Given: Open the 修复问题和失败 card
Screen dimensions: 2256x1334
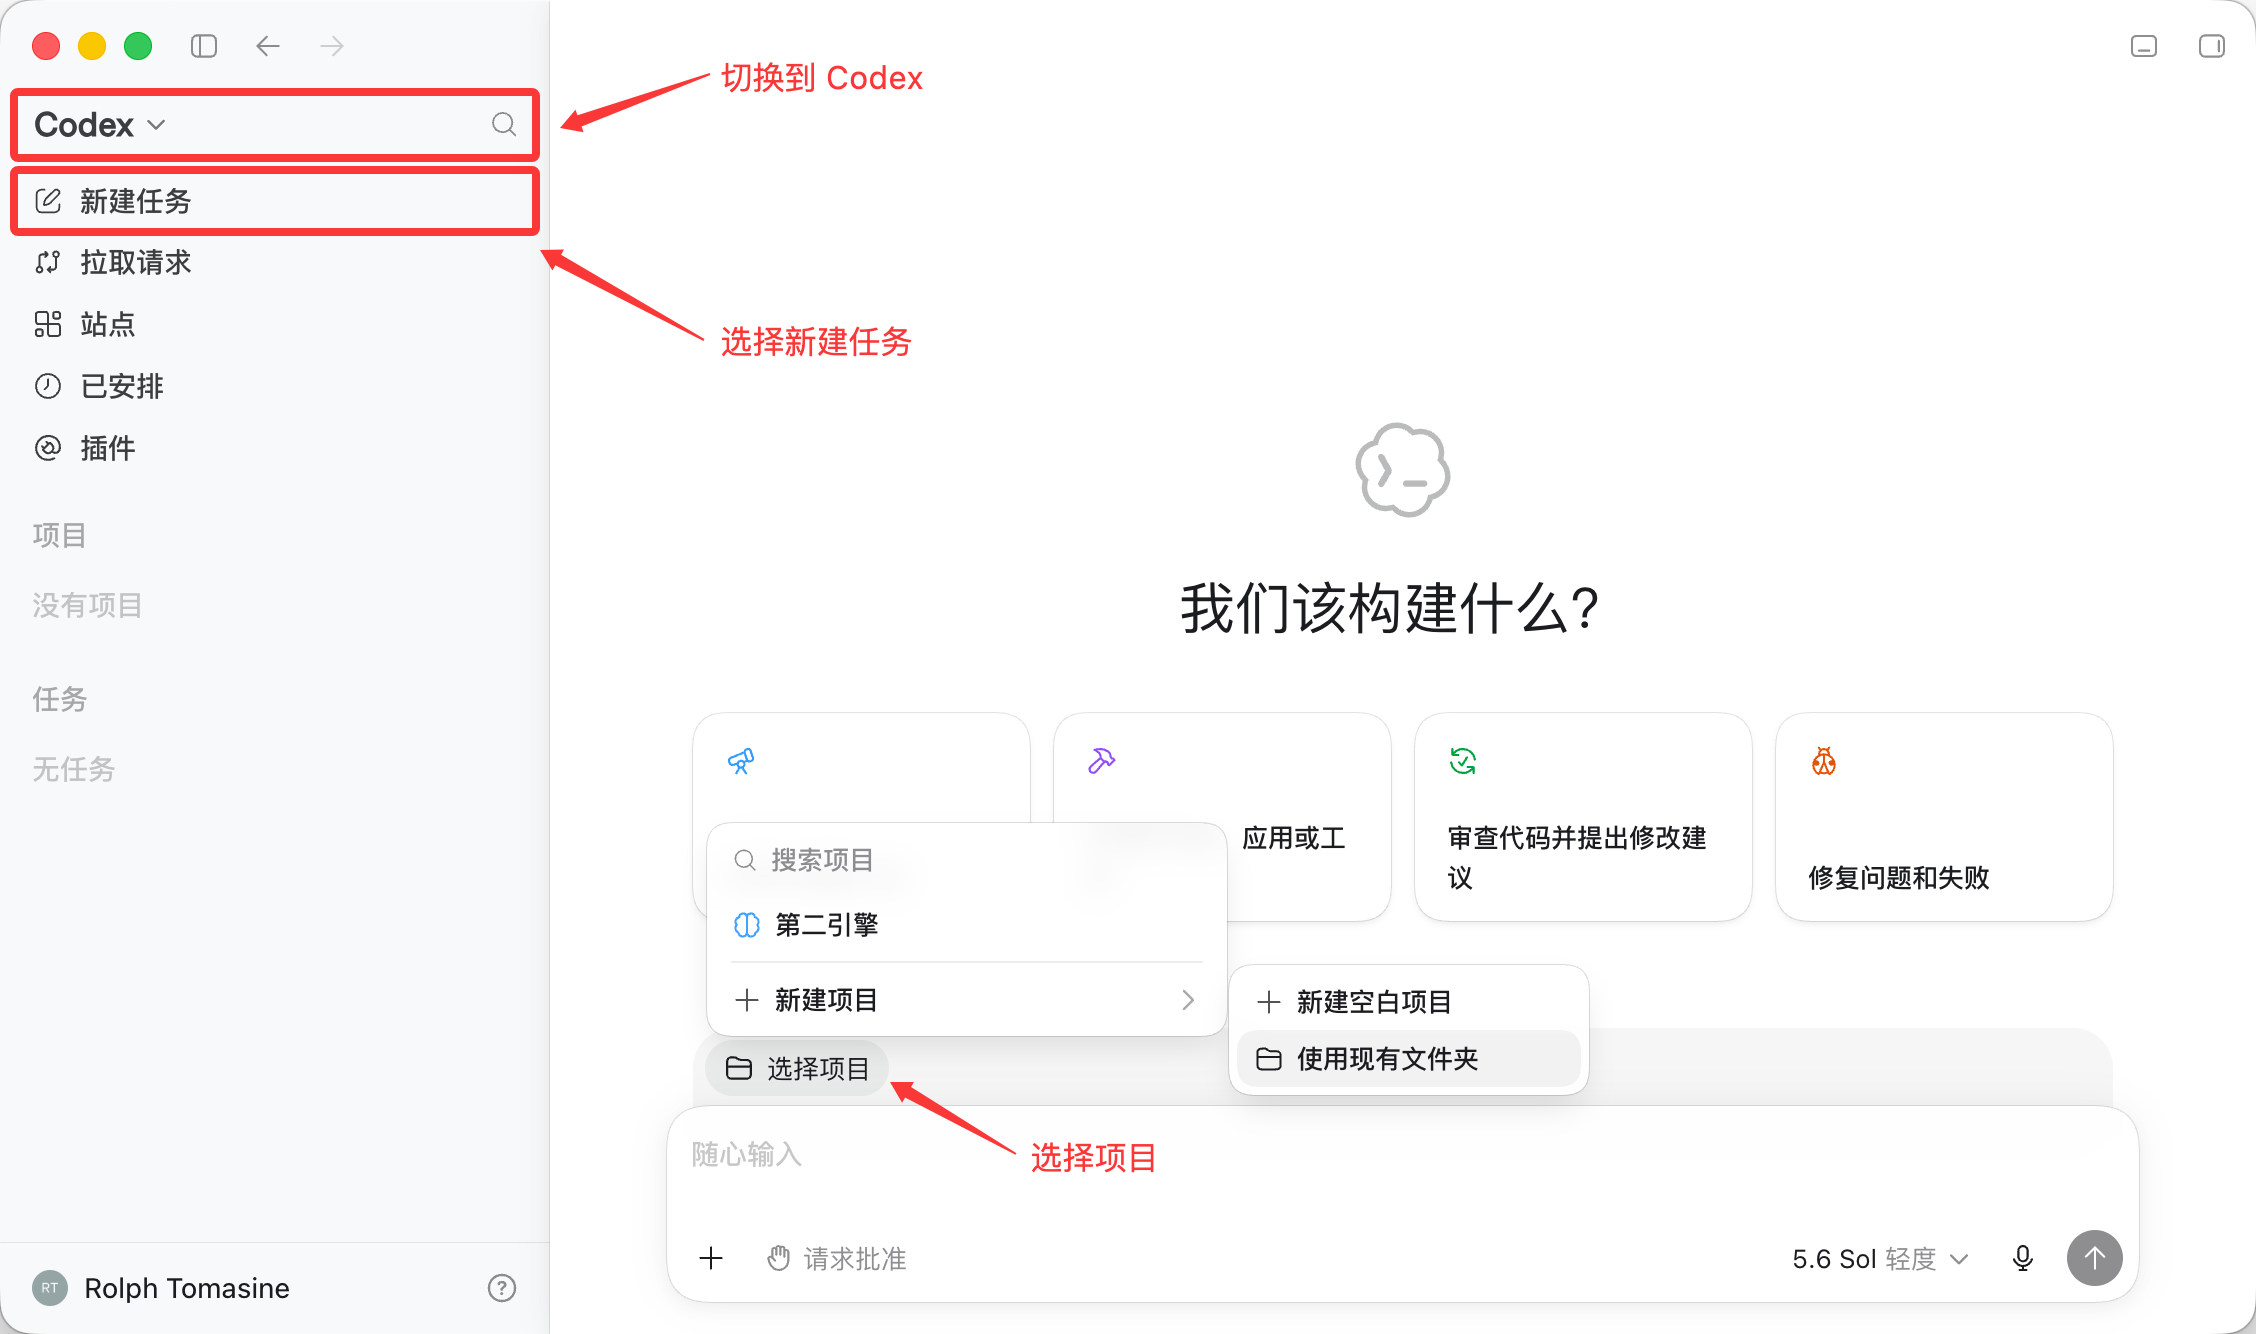Looking at the screenshot, I should tap(1944, 817).
